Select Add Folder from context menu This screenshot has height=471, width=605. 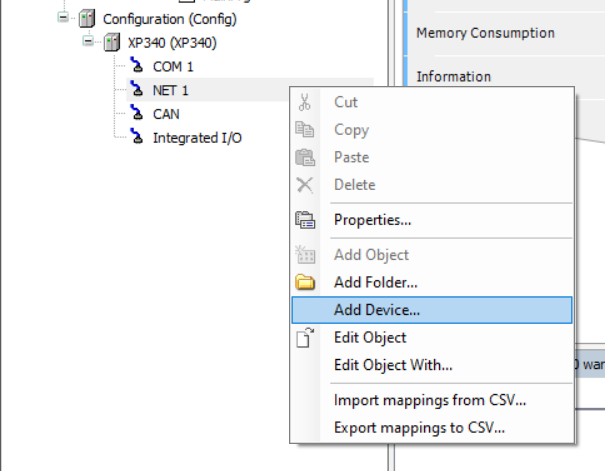tap(375, 282)
